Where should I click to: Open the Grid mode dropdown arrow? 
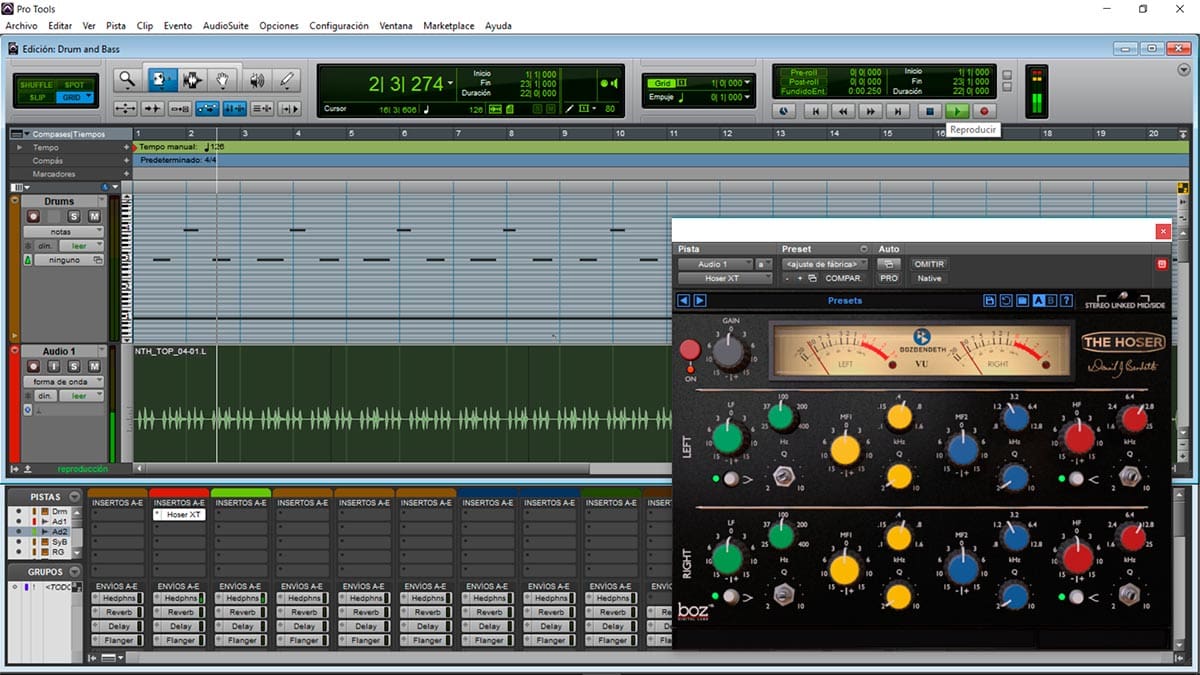click(88, 97)
